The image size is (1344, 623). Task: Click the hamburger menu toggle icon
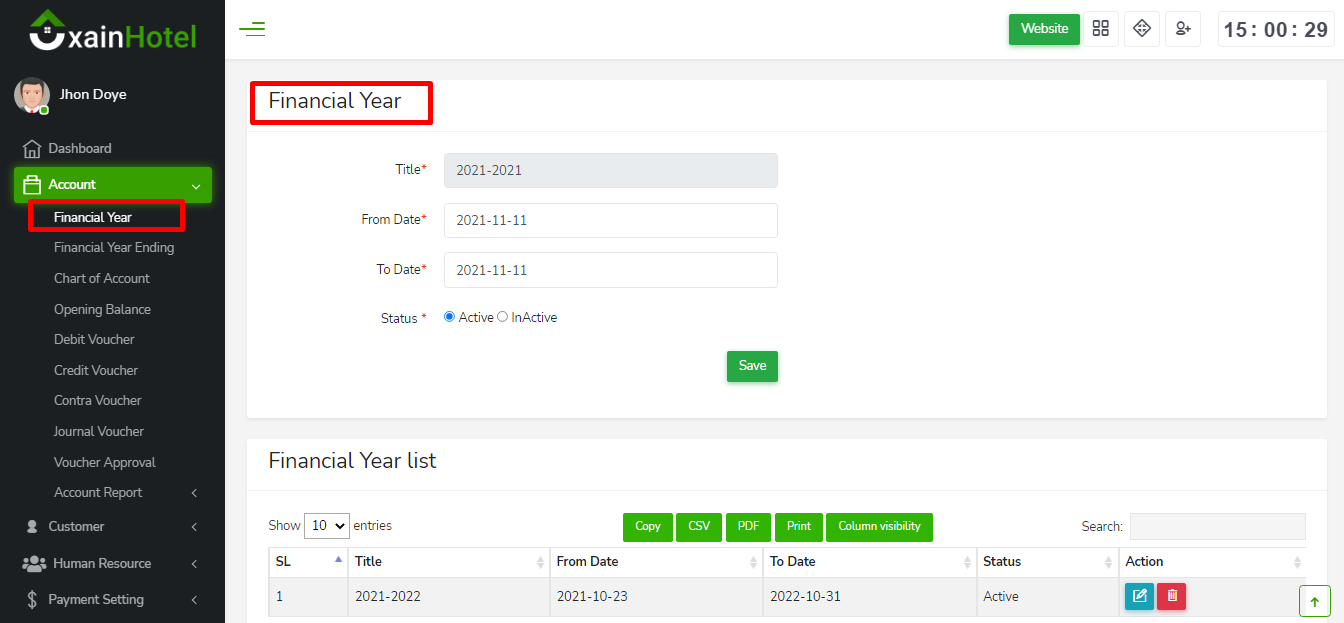tap(252, 29)
